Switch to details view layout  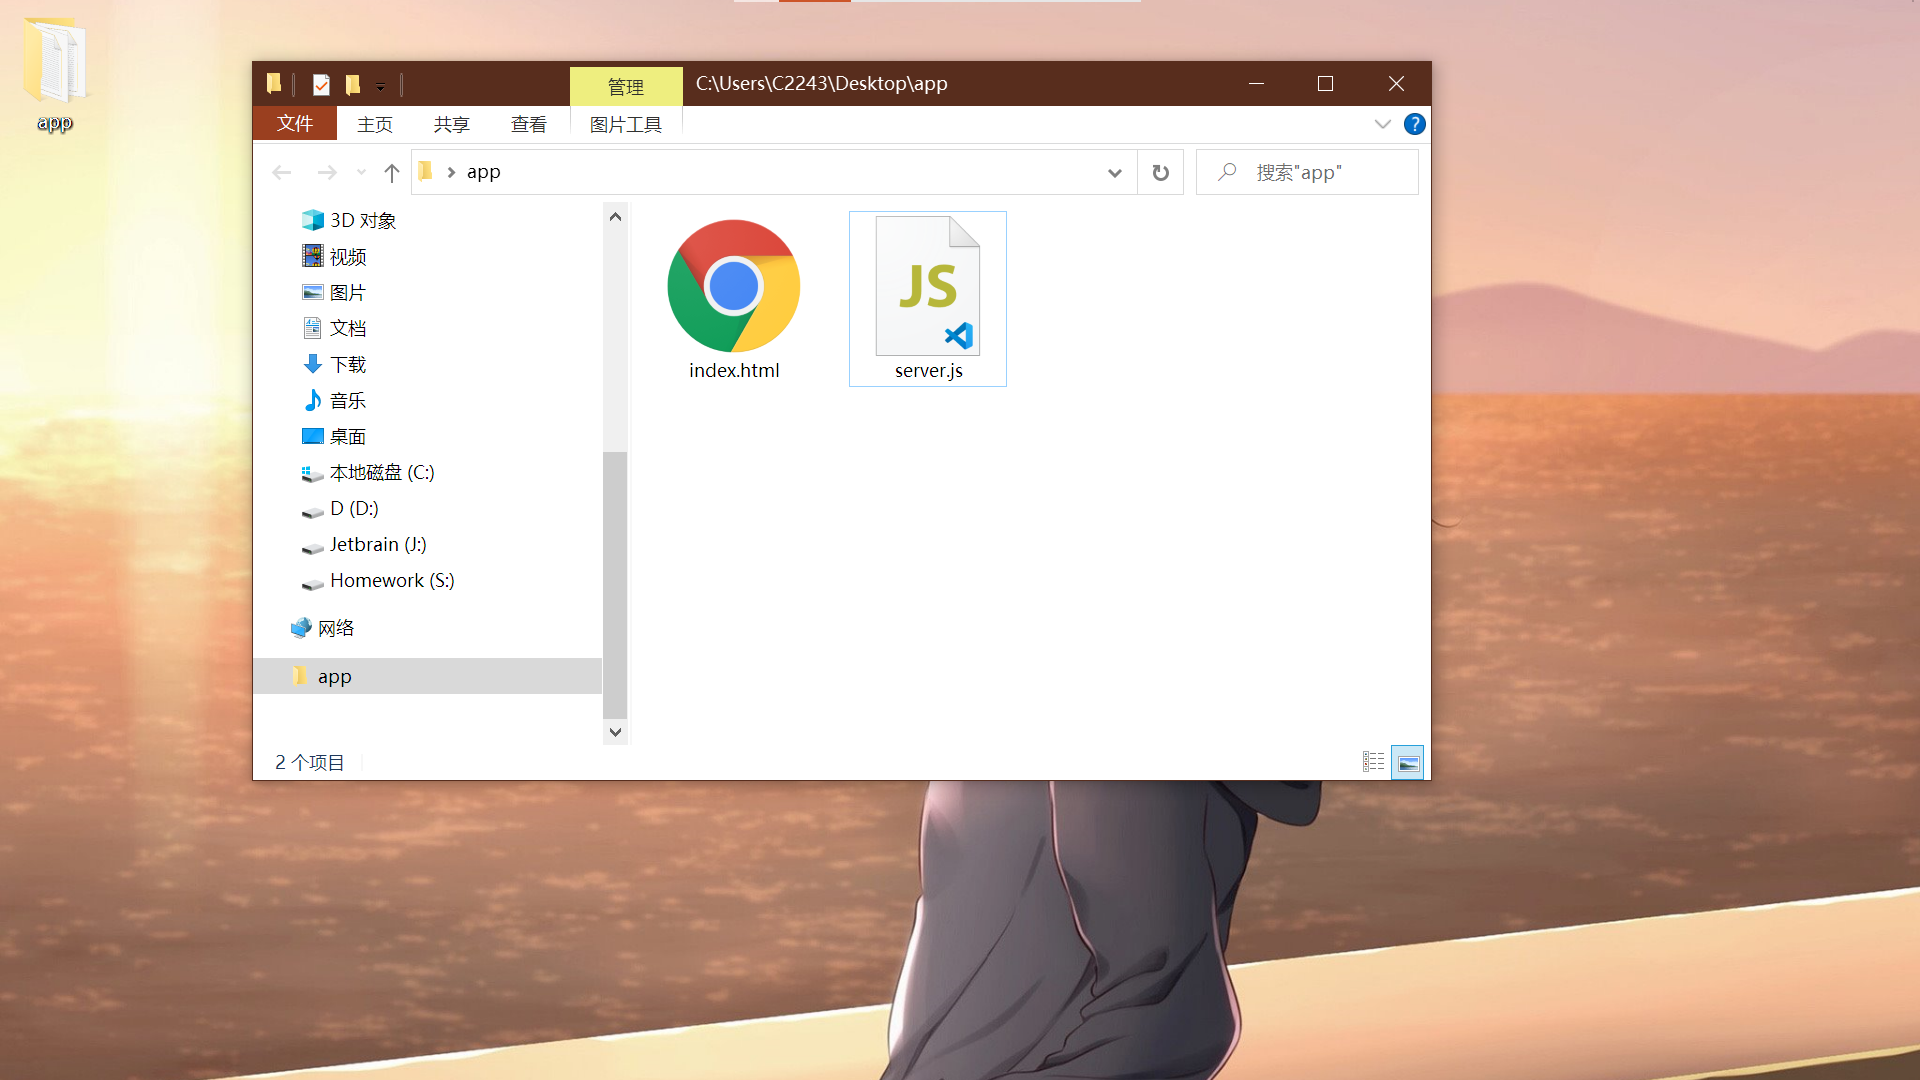[1374, 762]
